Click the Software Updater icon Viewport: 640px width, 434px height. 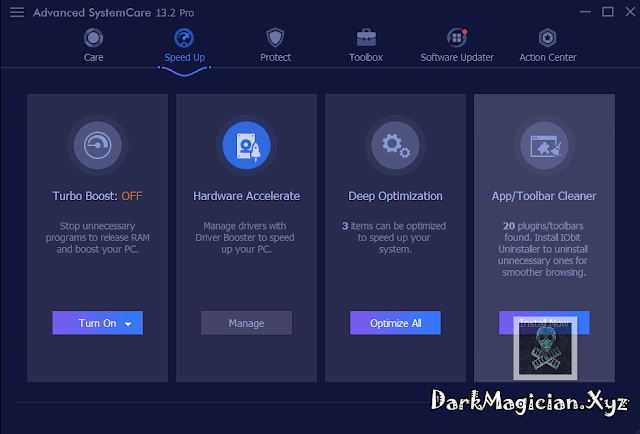(x=457, y=38)
